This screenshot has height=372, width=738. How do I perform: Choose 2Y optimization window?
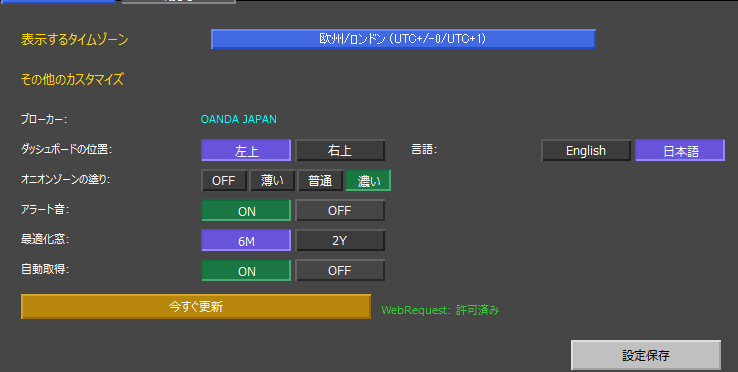[340, 241]
